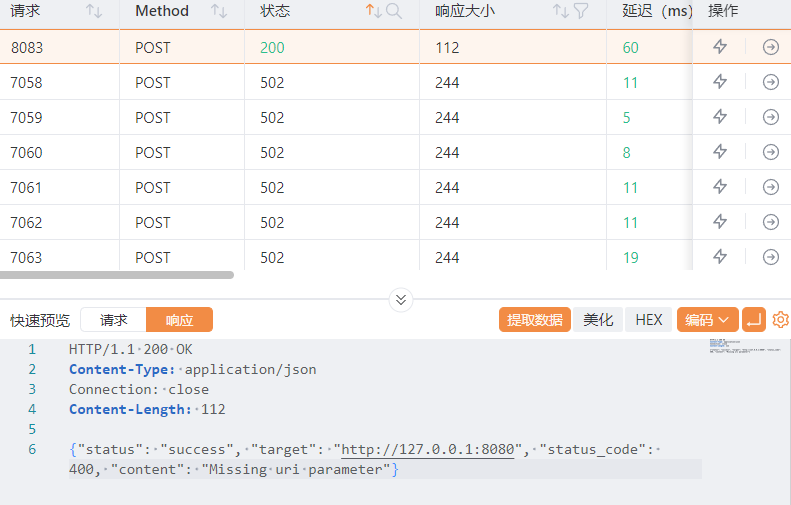Toggle word wrap return-arrow button

tap(754, 320)
